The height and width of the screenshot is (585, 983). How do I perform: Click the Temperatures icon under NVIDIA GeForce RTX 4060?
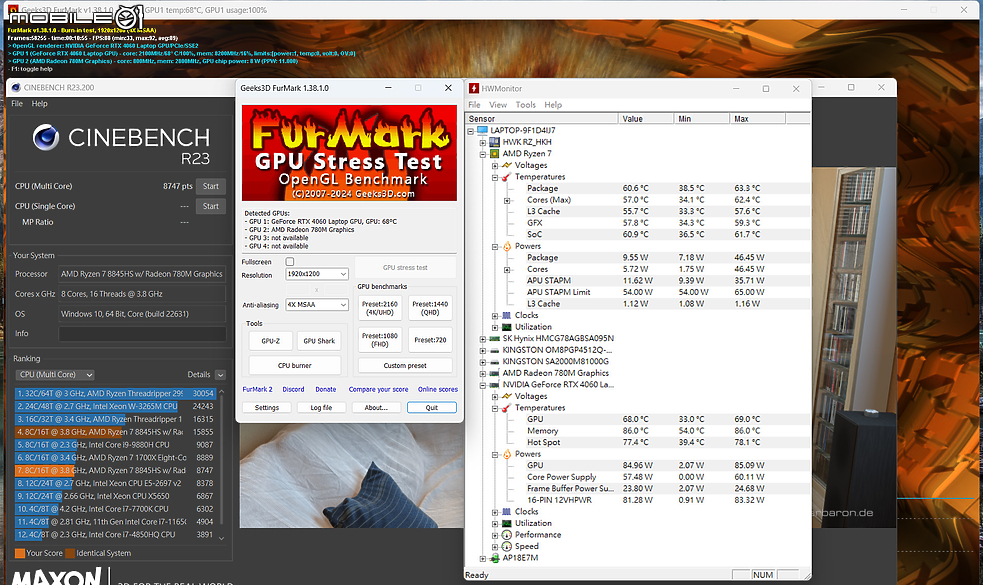(x=507, y=408)
